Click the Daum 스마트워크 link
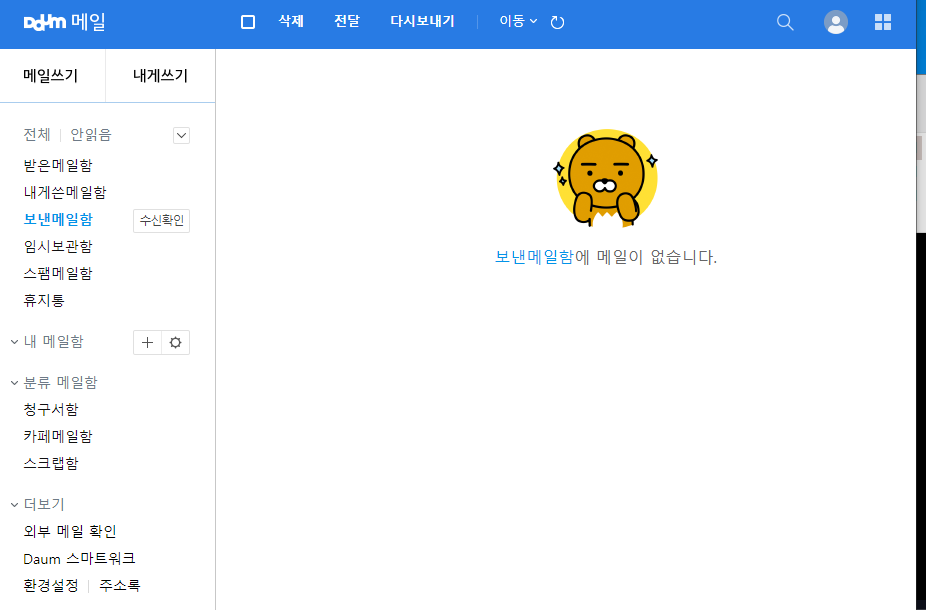Screen dimensions: 926x610 79,559
